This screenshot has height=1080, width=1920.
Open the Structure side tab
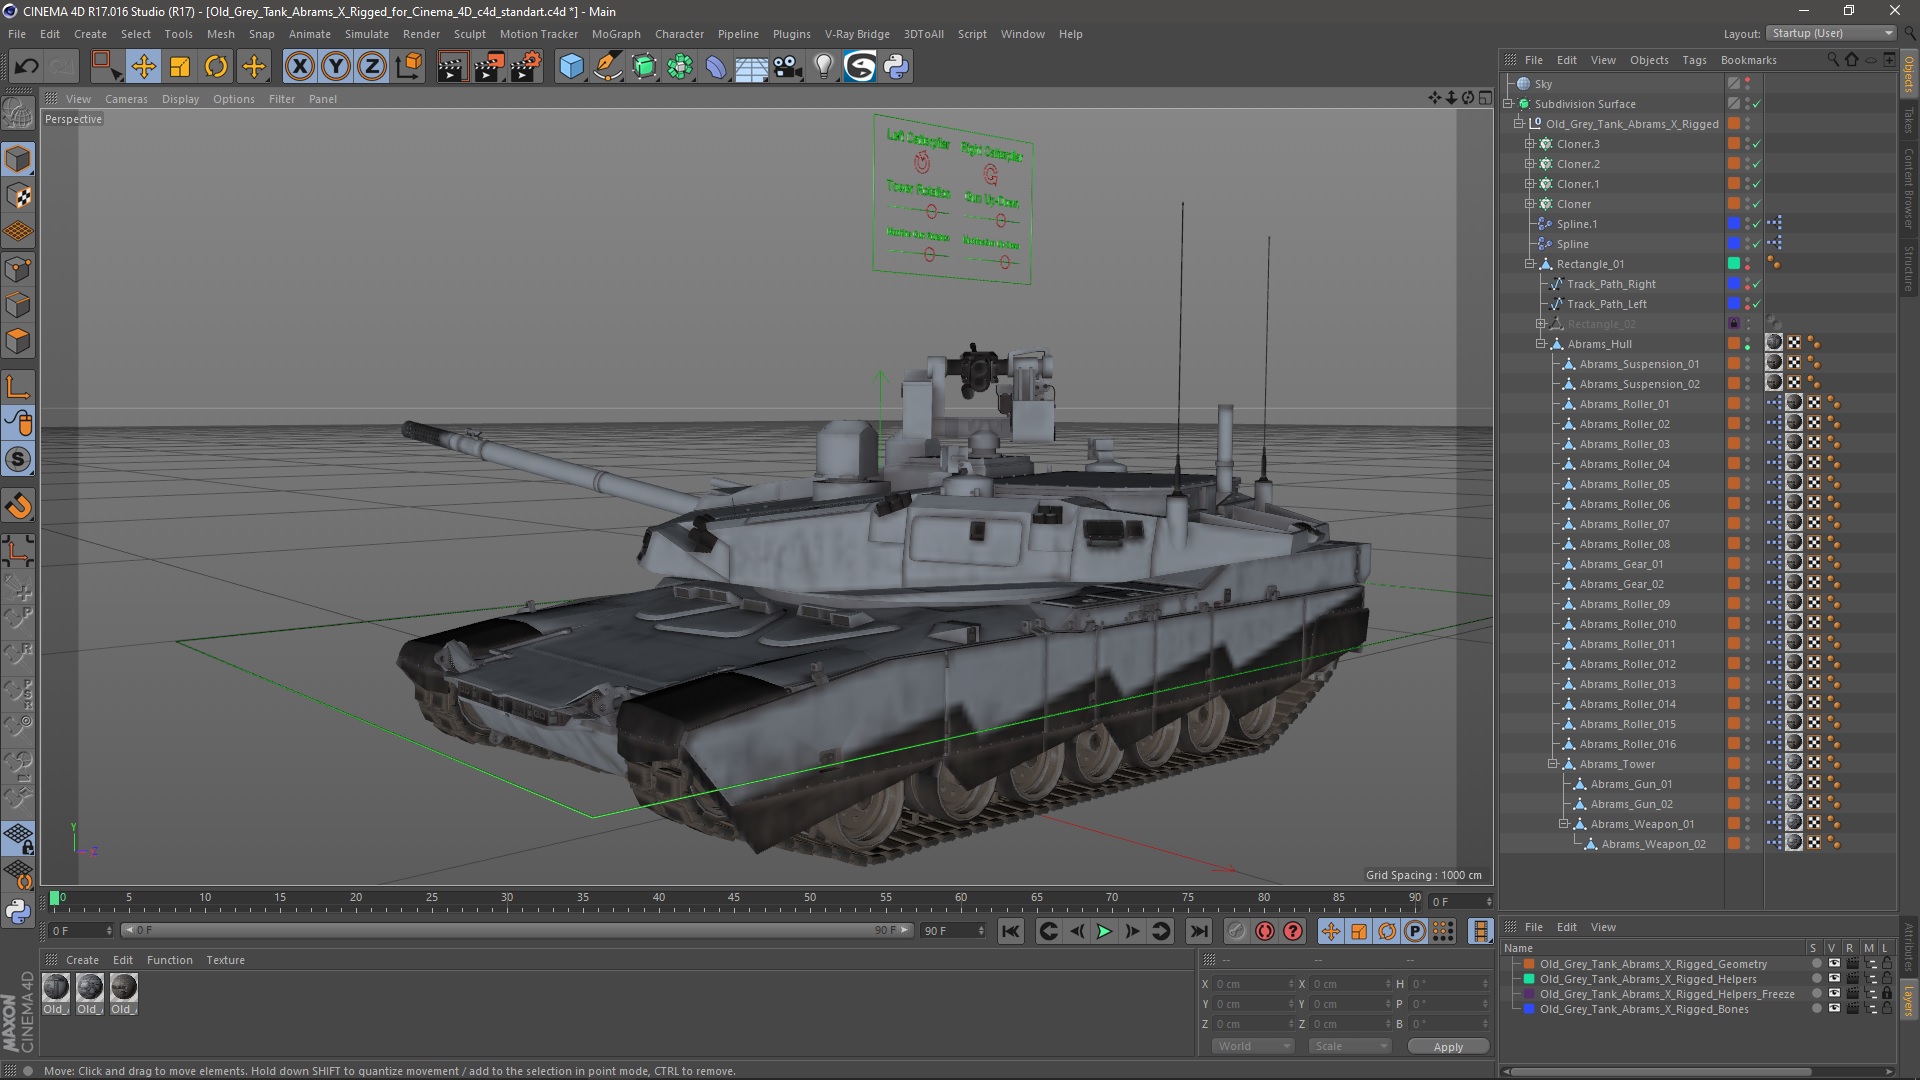coord(1909,268)
